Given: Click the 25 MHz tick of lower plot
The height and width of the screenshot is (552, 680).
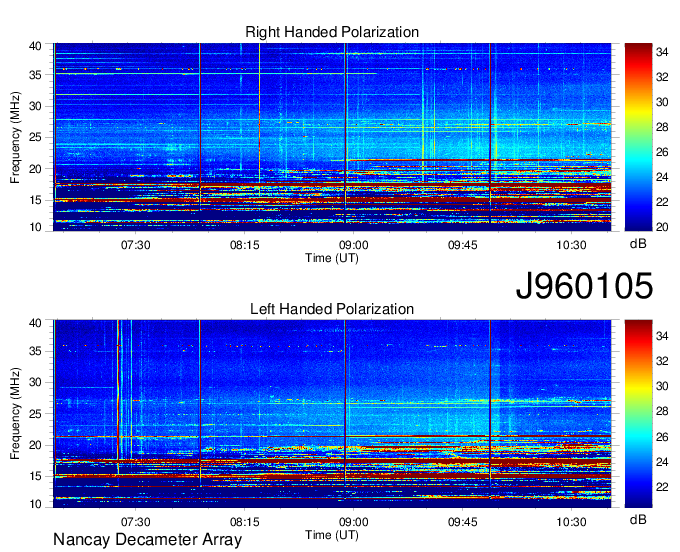Looking at the screenshot, I should click(x=36, y=414).
